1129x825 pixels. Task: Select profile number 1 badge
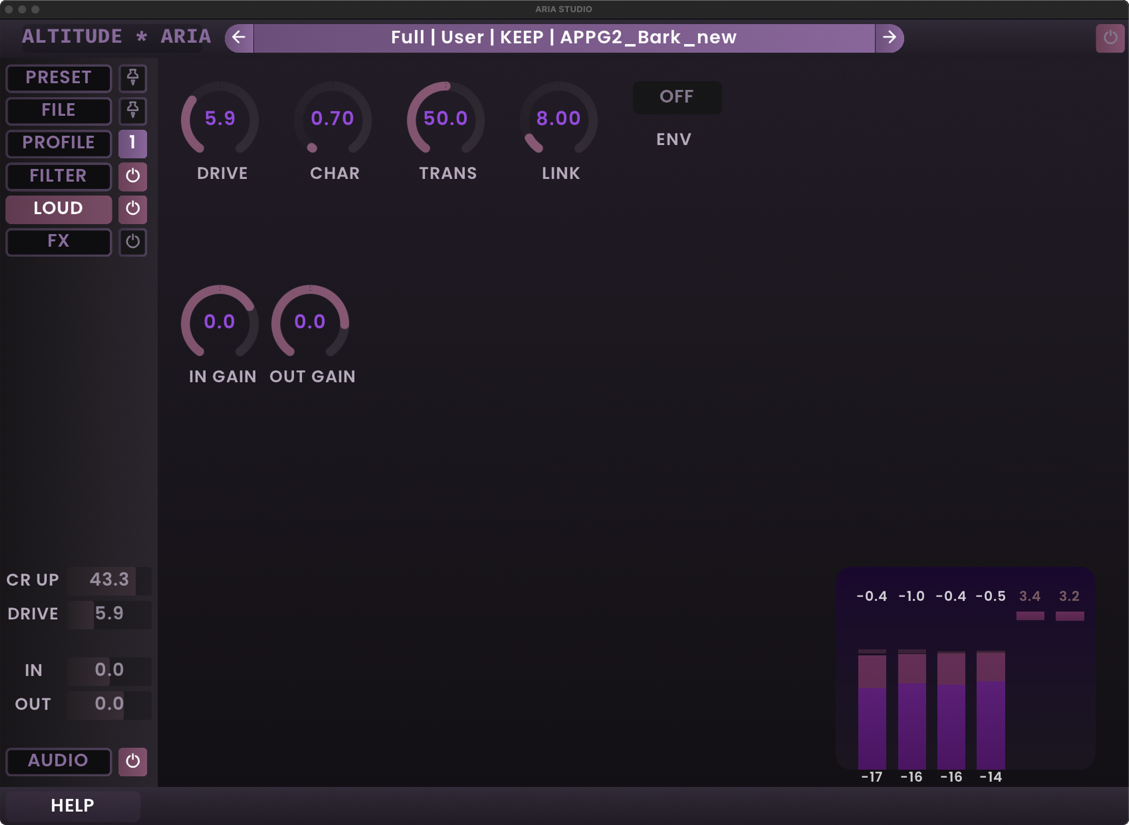coord(132,143)
